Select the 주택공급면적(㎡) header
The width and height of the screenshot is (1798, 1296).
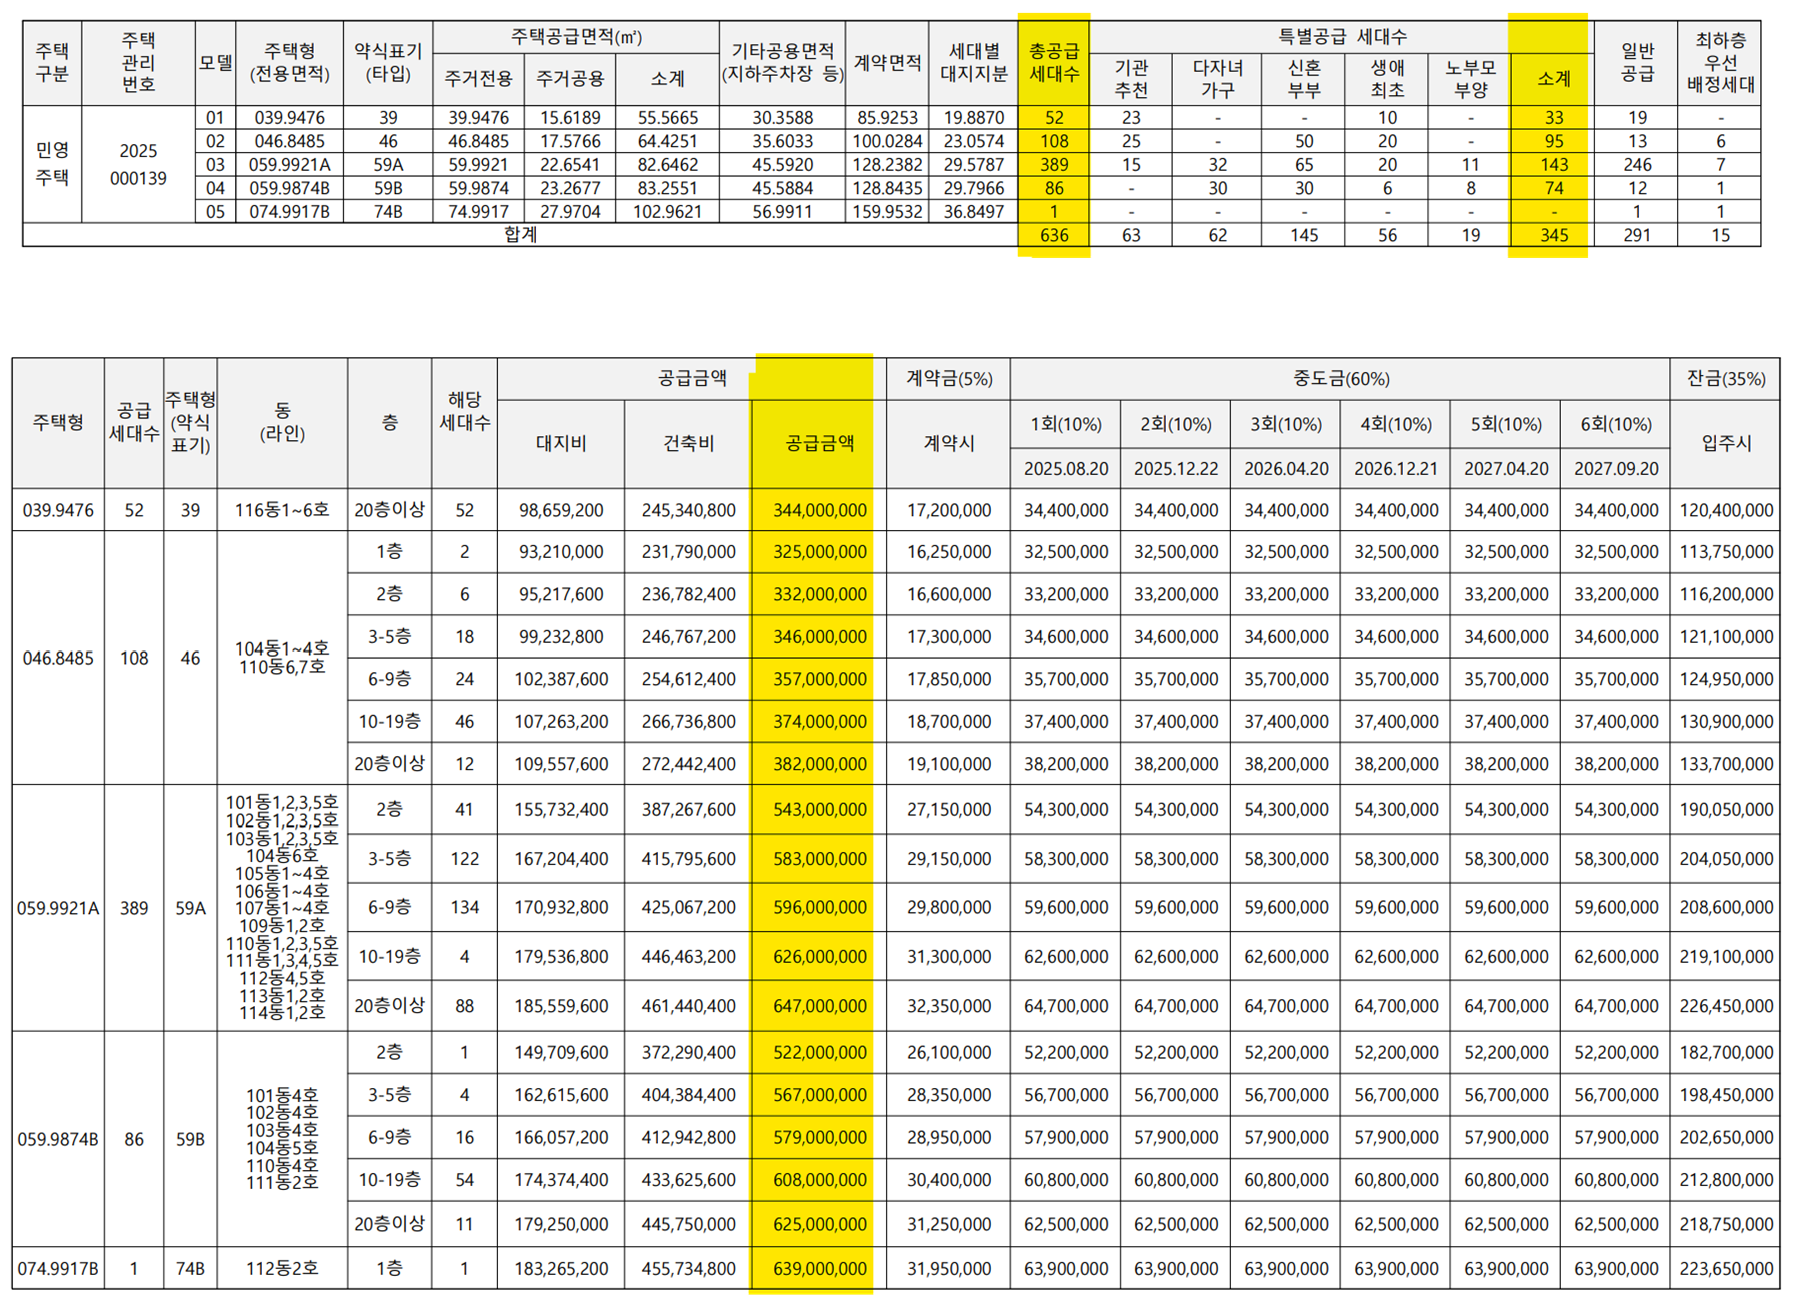pyautogui.click(x=576, y=37)
